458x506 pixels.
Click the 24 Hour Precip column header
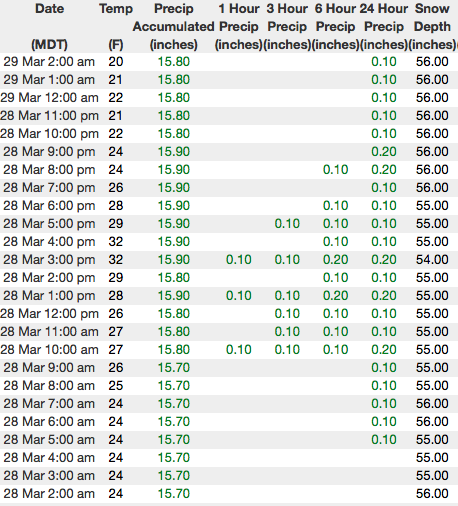(384, 26)
